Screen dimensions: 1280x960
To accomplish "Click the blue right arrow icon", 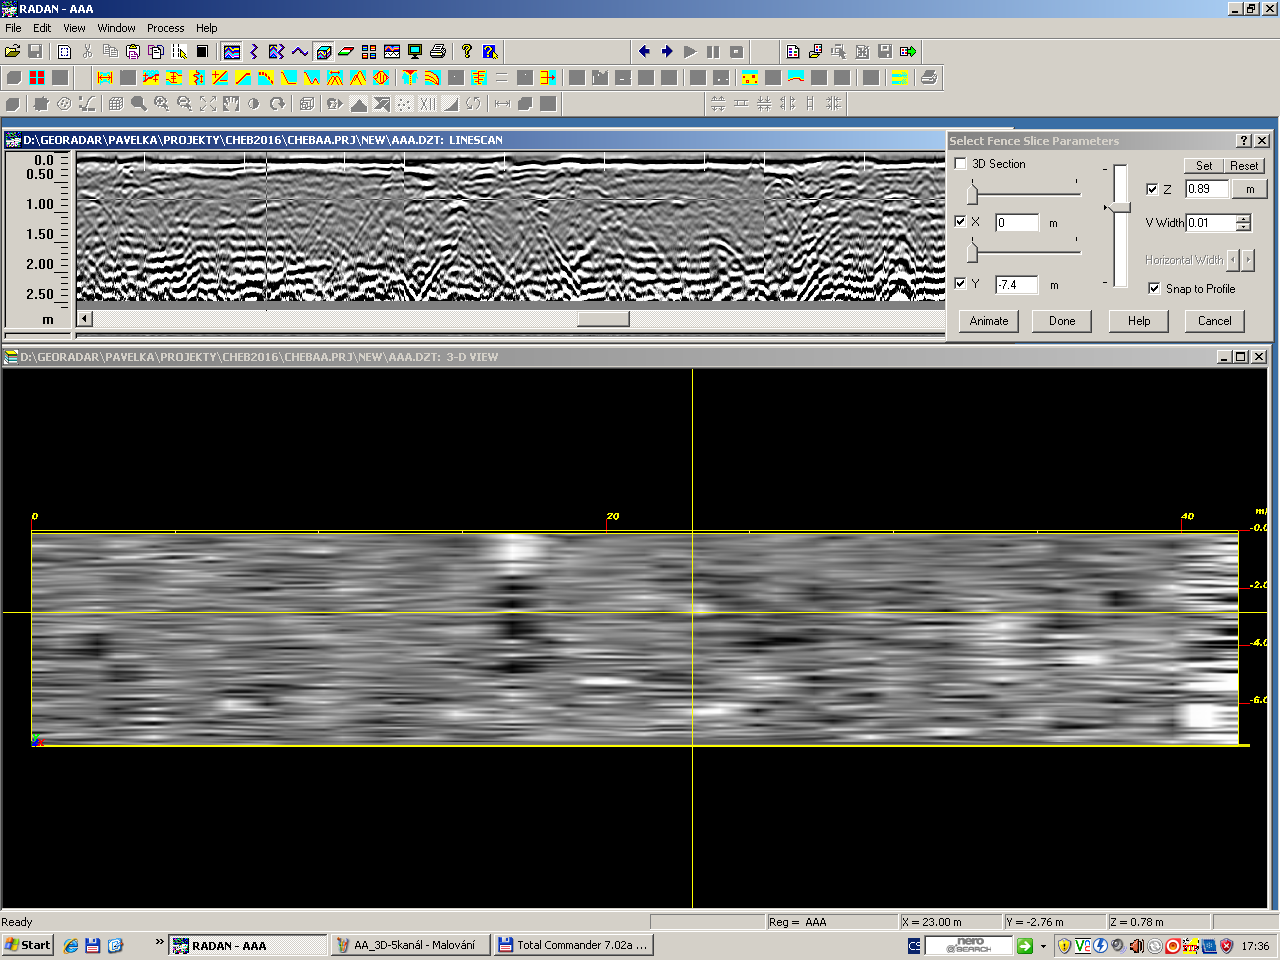I will pos(667,51).
